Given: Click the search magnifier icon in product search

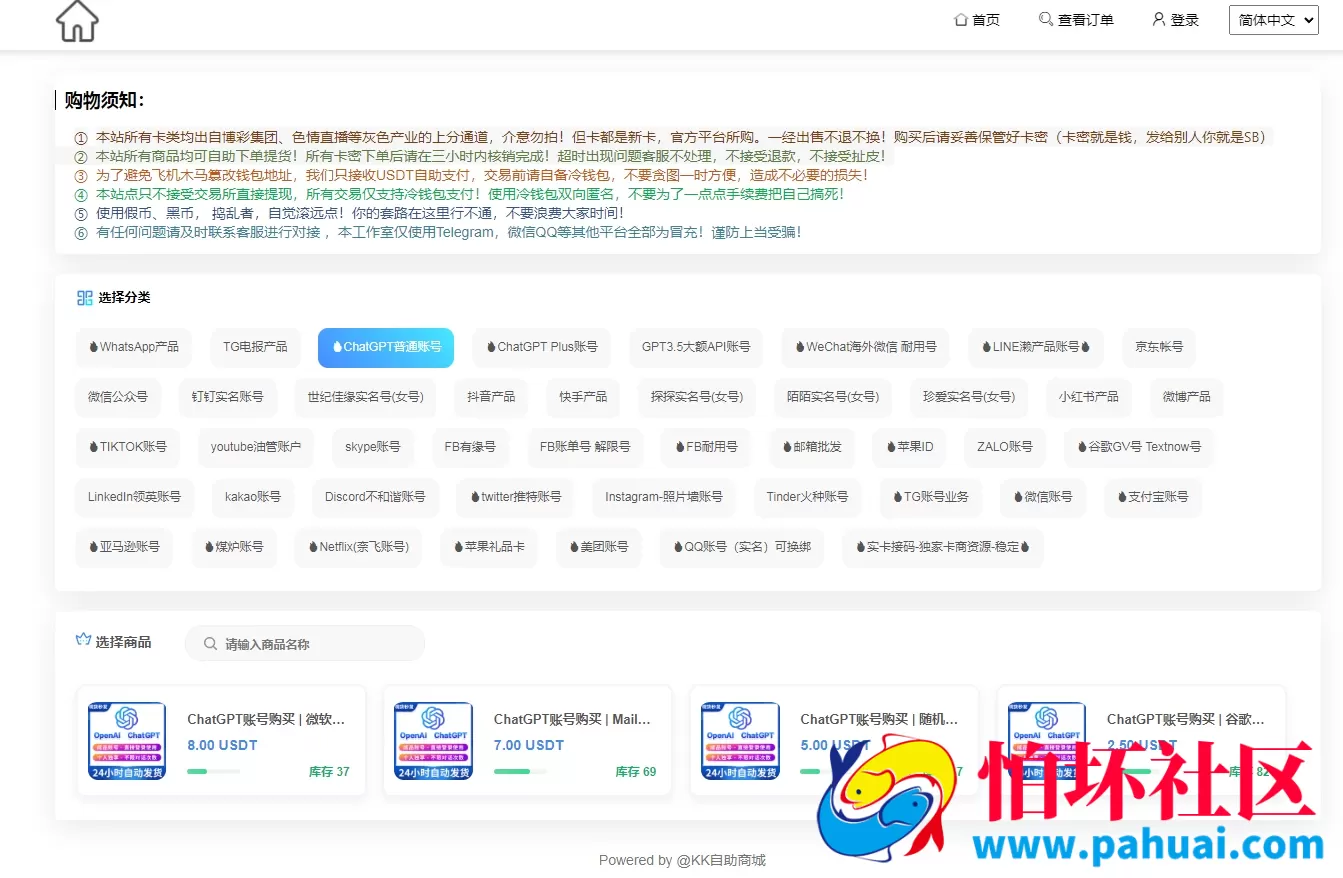Looking at the screenshot, I should 210,644.
